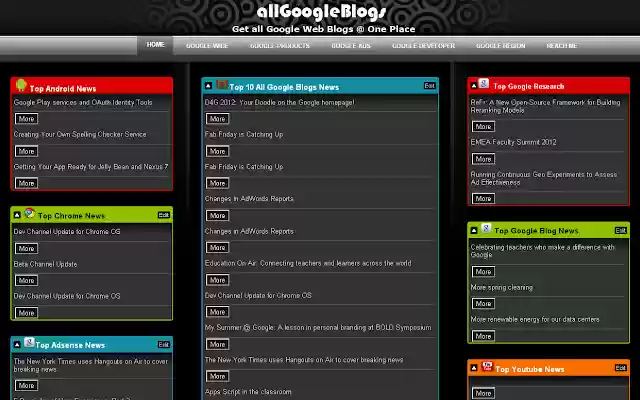
Task: Click the Google icon beside Top Google Blog News
Action: 486,229
